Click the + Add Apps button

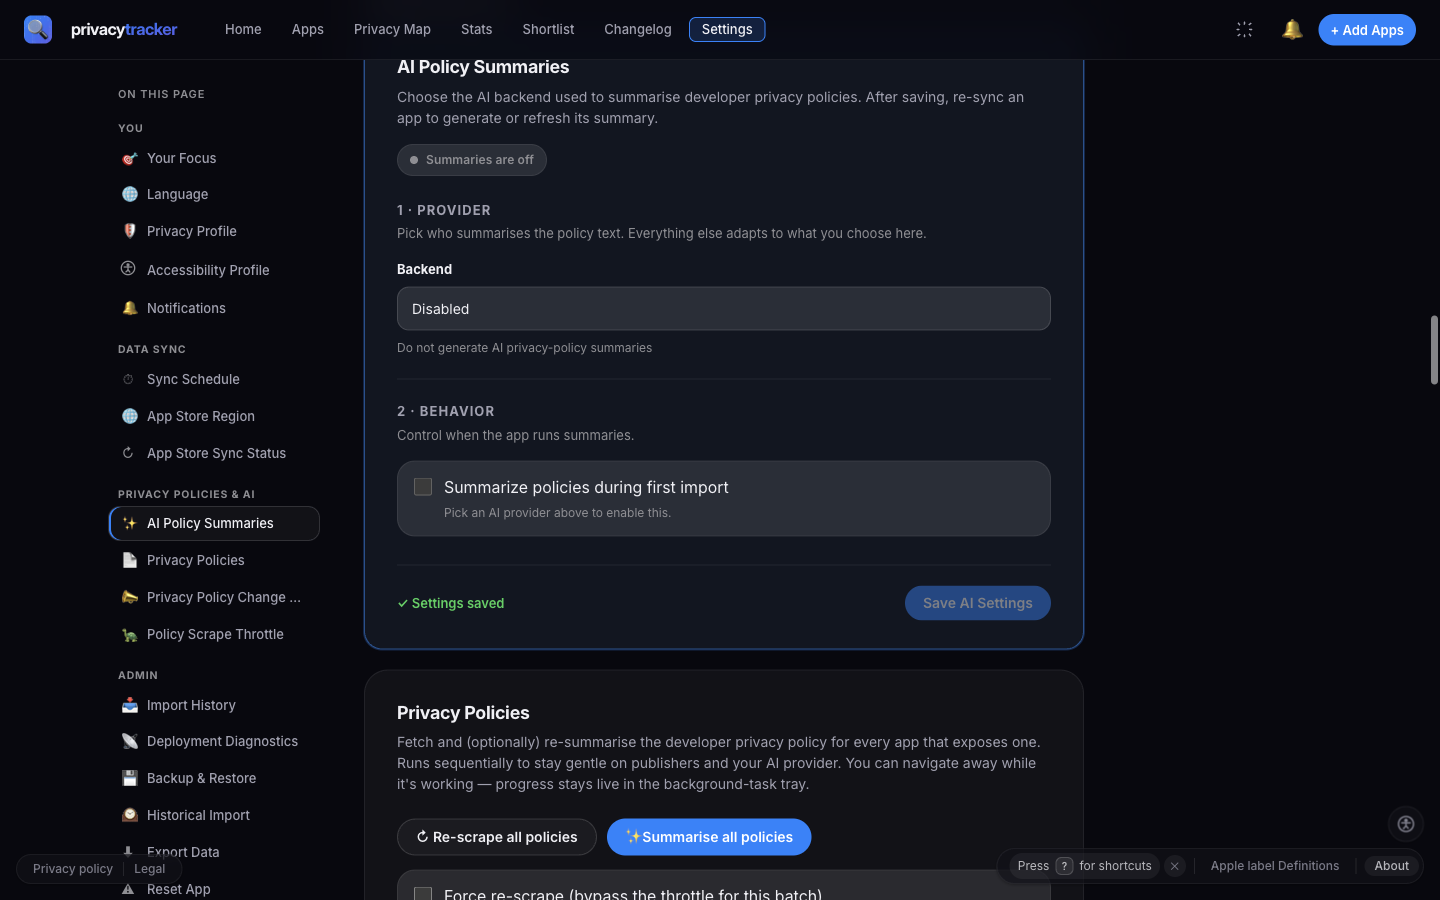(x=1367, y=30)
